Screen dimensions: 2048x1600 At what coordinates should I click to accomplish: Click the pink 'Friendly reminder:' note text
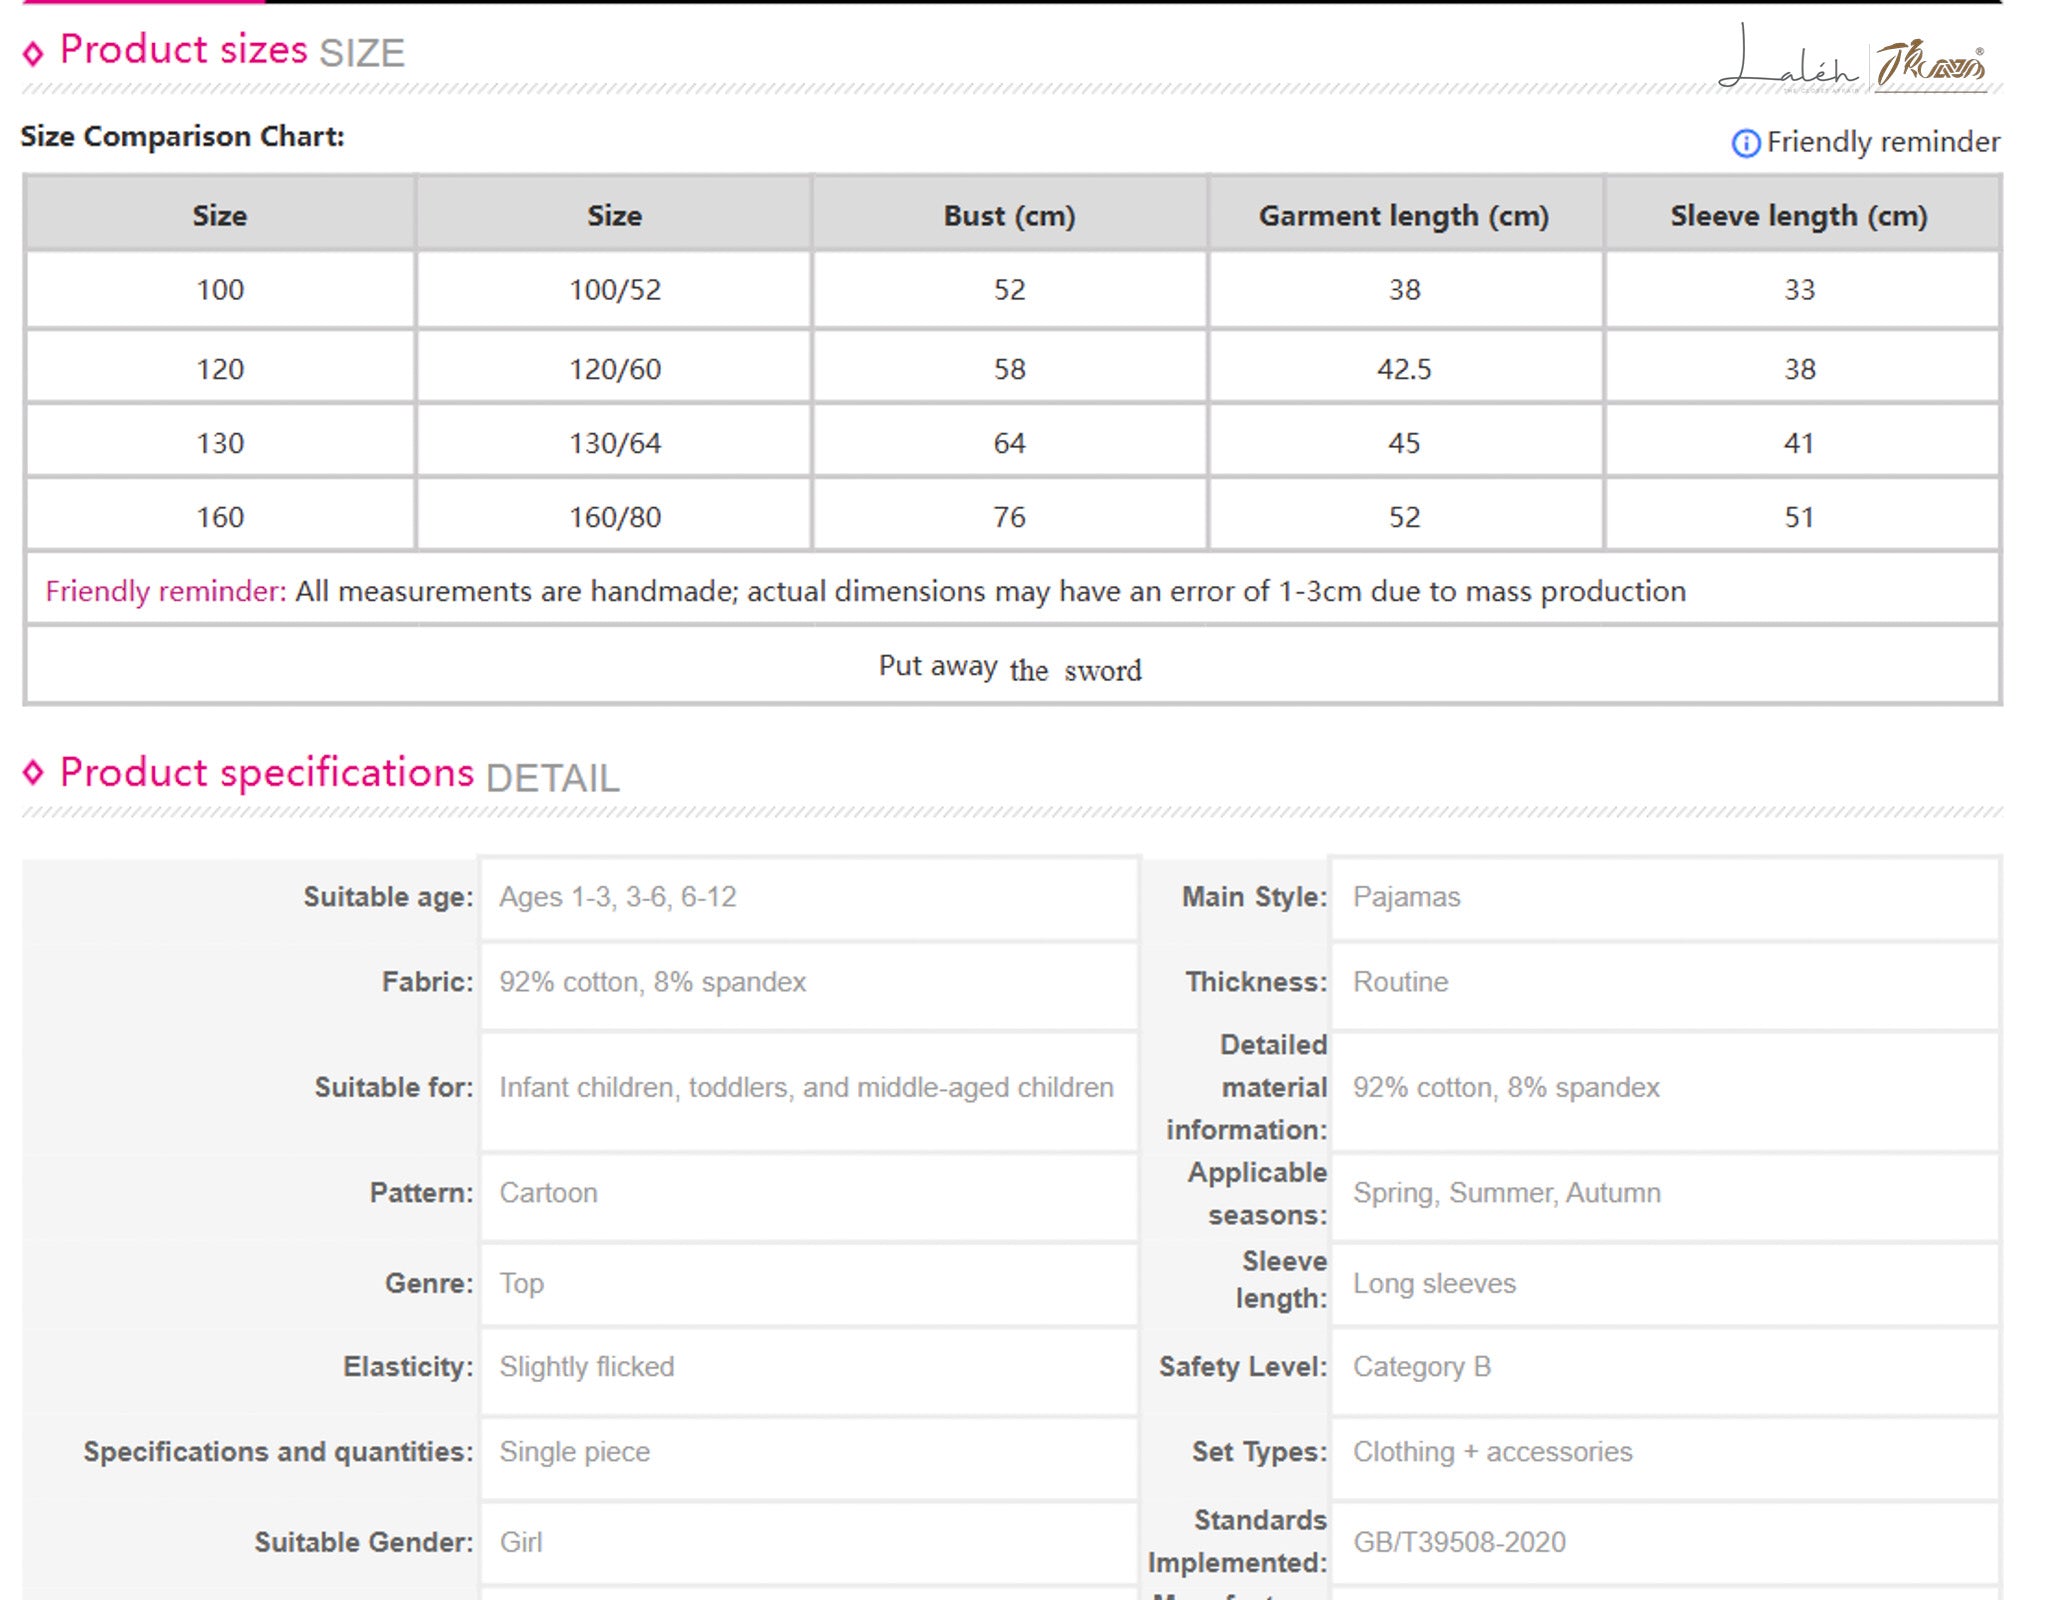pyautogui.click(x=166, y=591)
